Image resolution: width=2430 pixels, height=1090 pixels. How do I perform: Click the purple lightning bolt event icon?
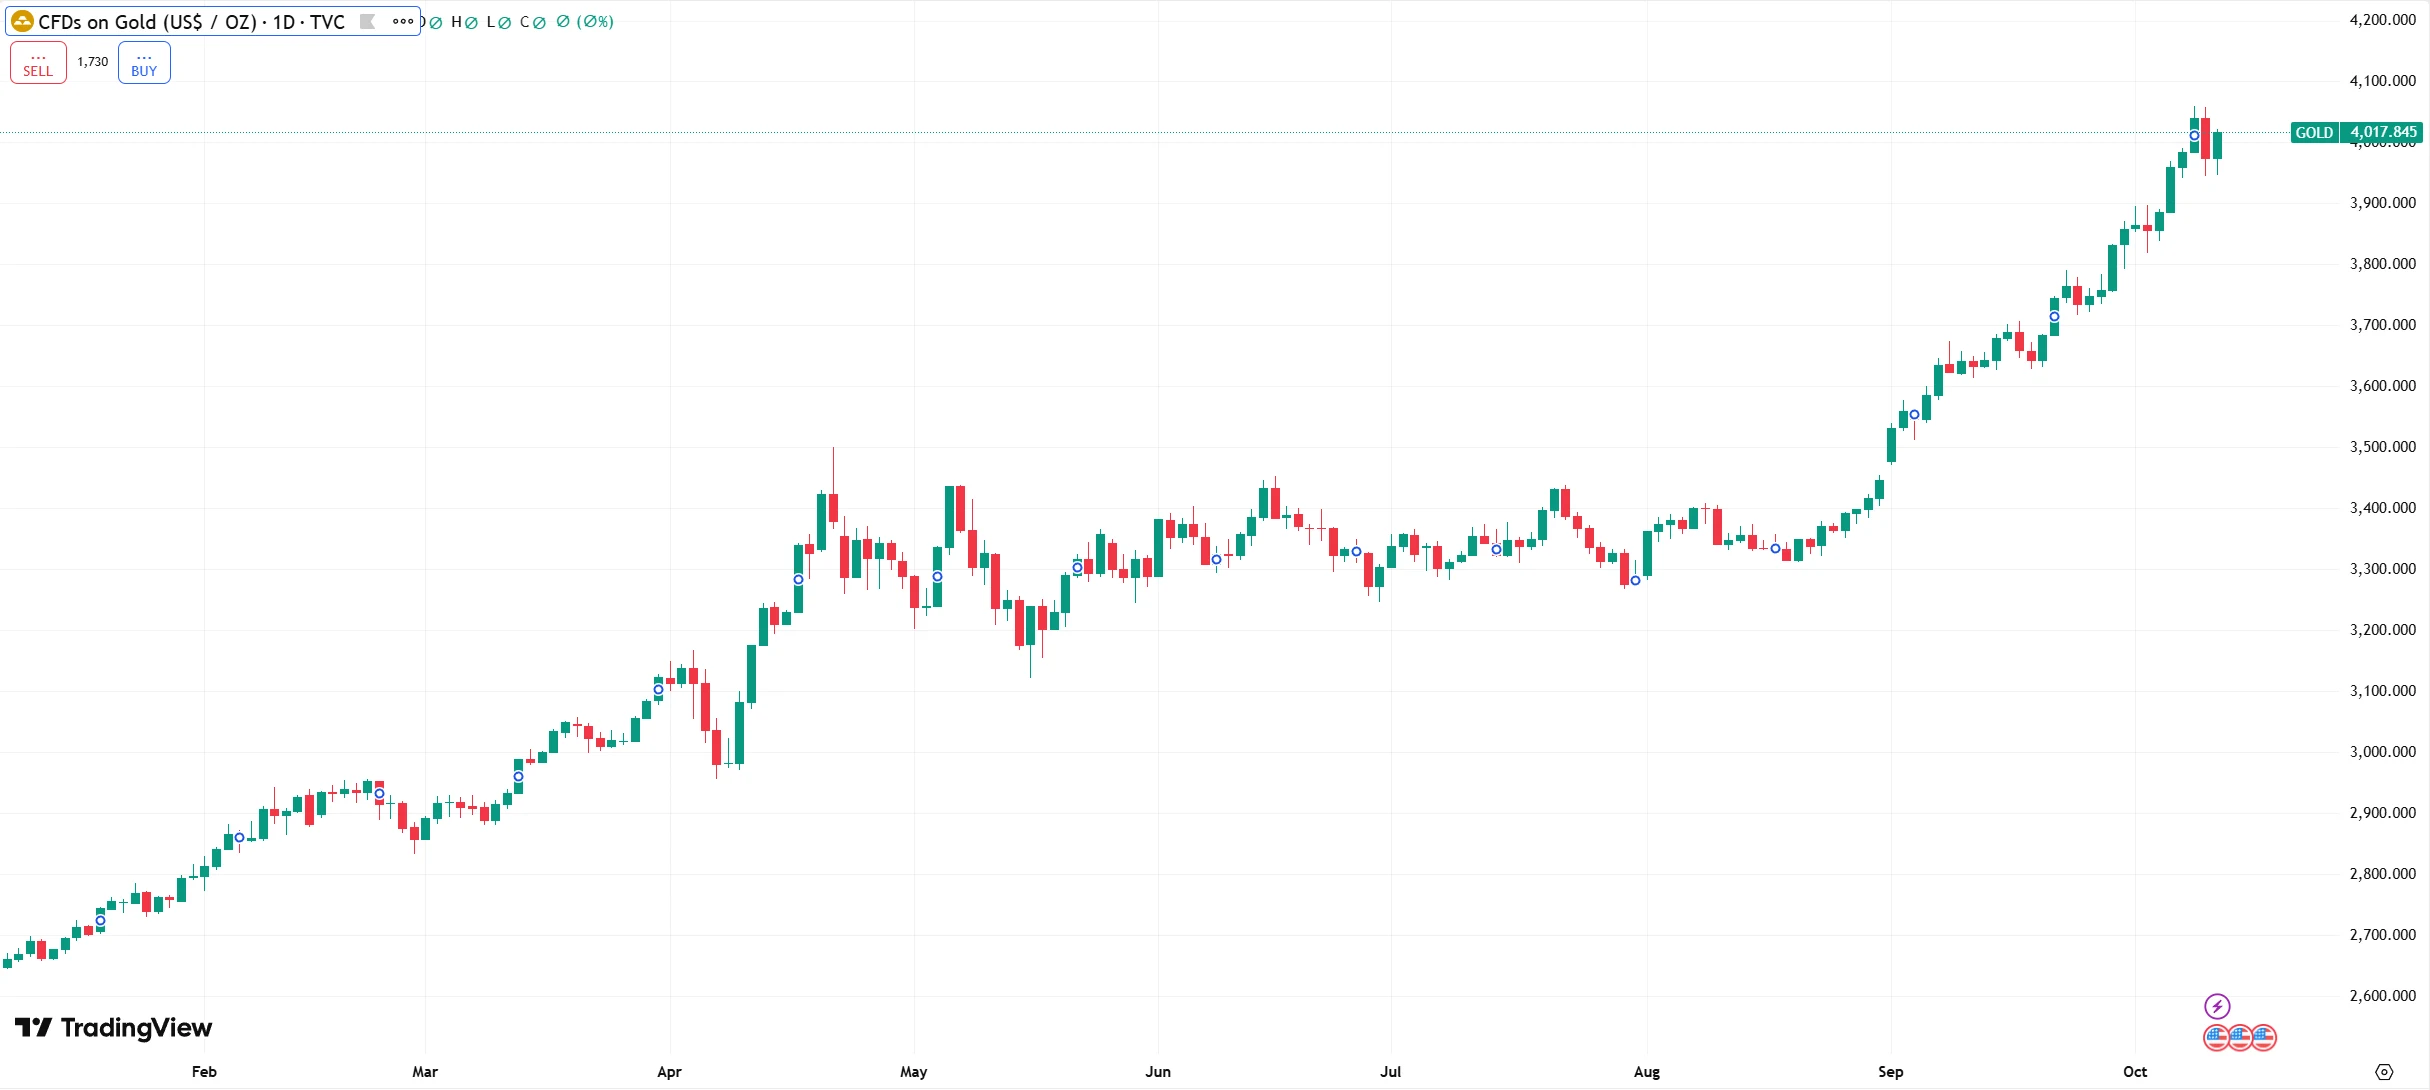pyautogui.click(x=2217, y=1006)
